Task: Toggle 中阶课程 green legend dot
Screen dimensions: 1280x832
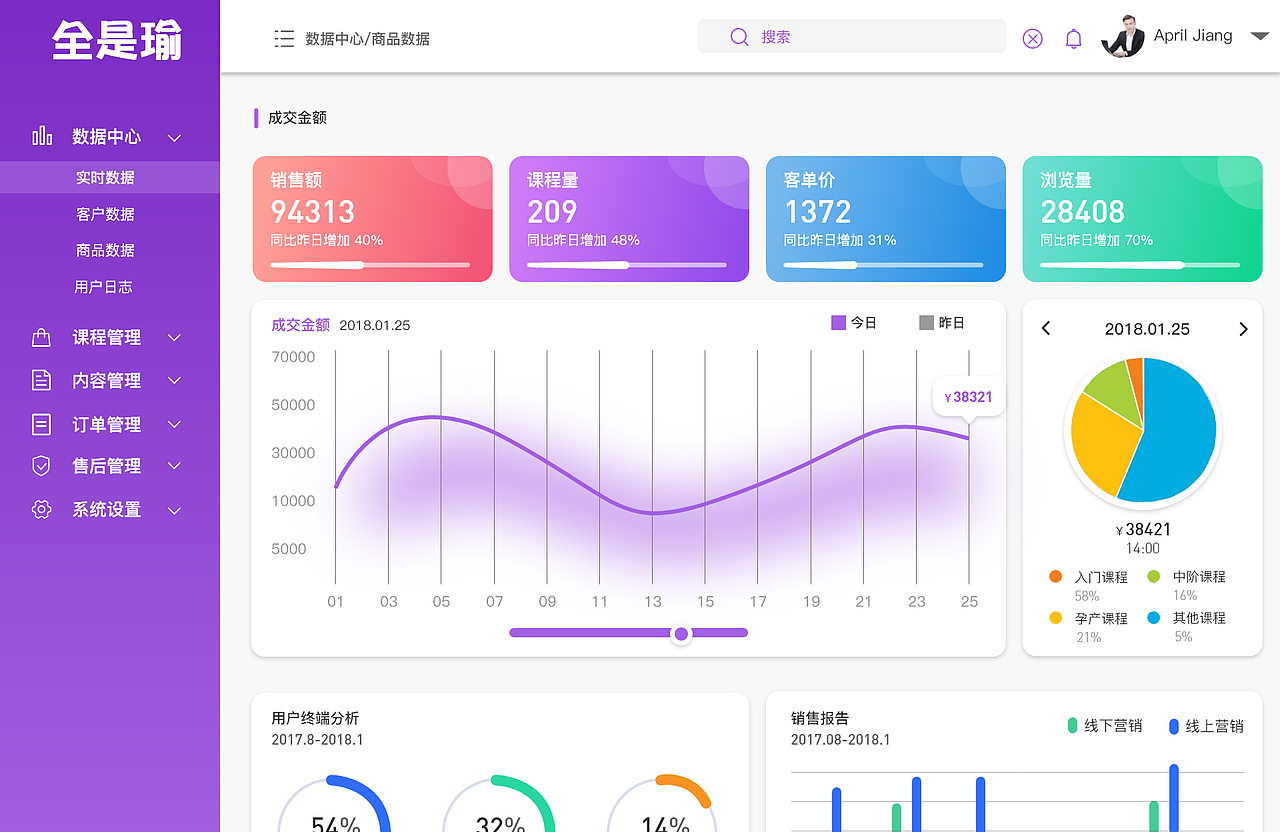Action: (x=1153, y=577)
